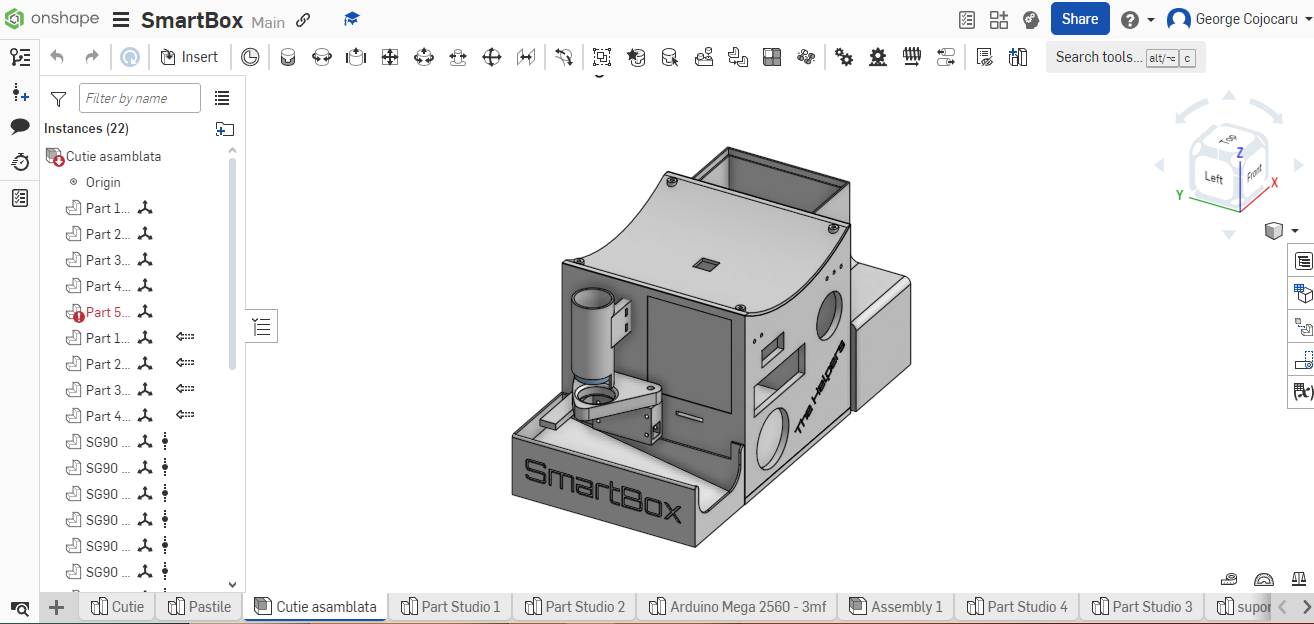
Task: Open the tab search icon at bottom-left
Action: [x=20, y=607]
